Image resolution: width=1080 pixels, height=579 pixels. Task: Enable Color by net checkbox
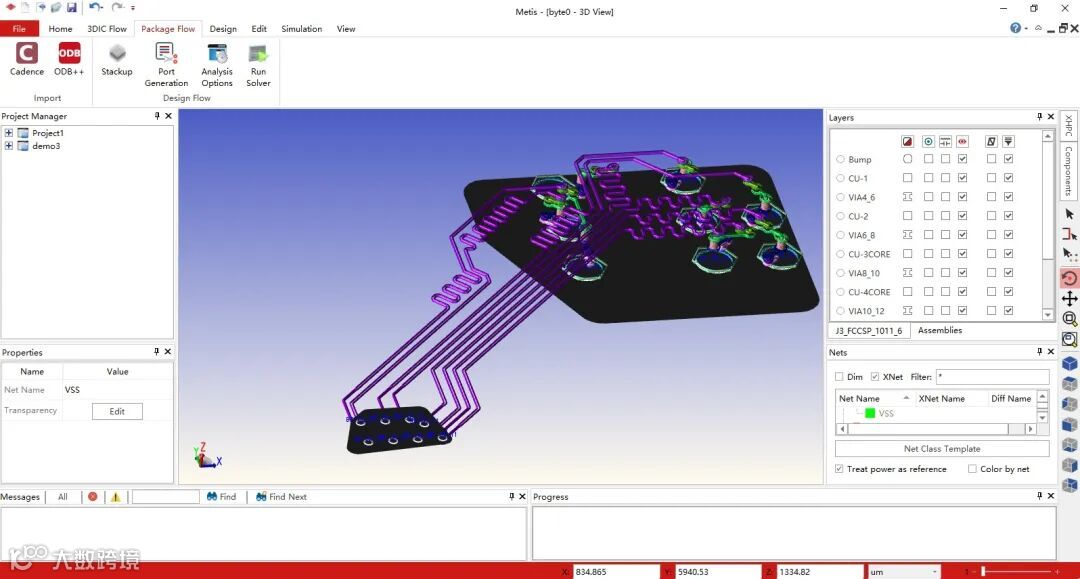click(972, 469)
